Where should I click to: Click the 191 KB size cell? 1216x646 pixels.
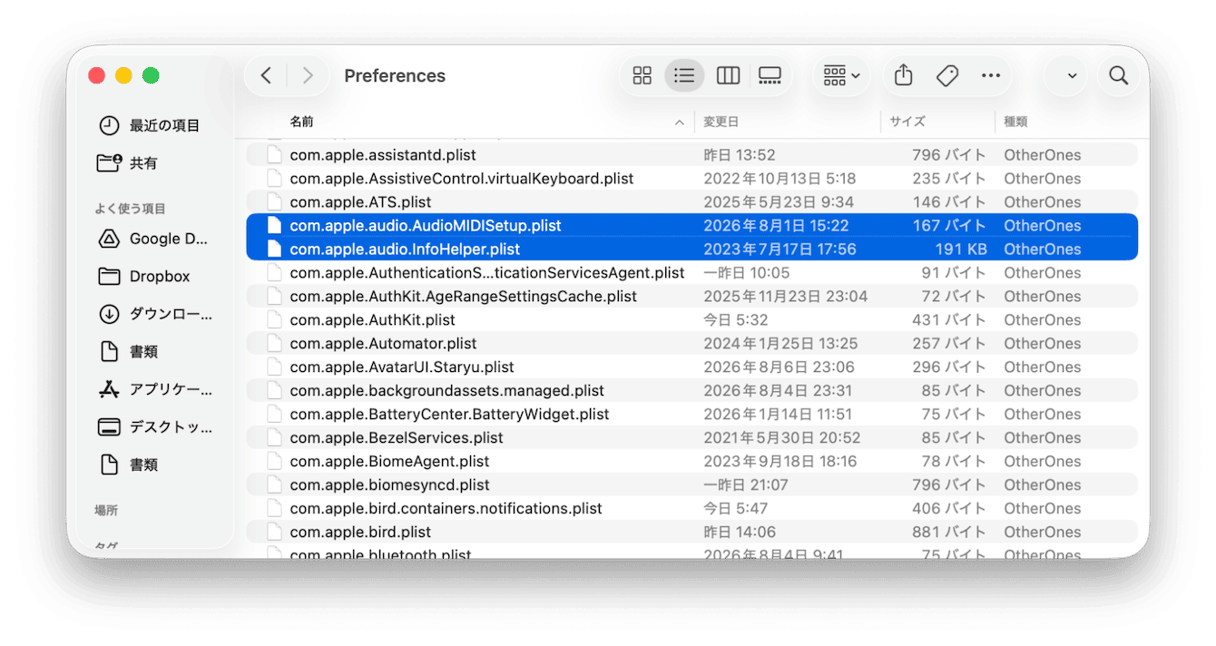point(961,249)
